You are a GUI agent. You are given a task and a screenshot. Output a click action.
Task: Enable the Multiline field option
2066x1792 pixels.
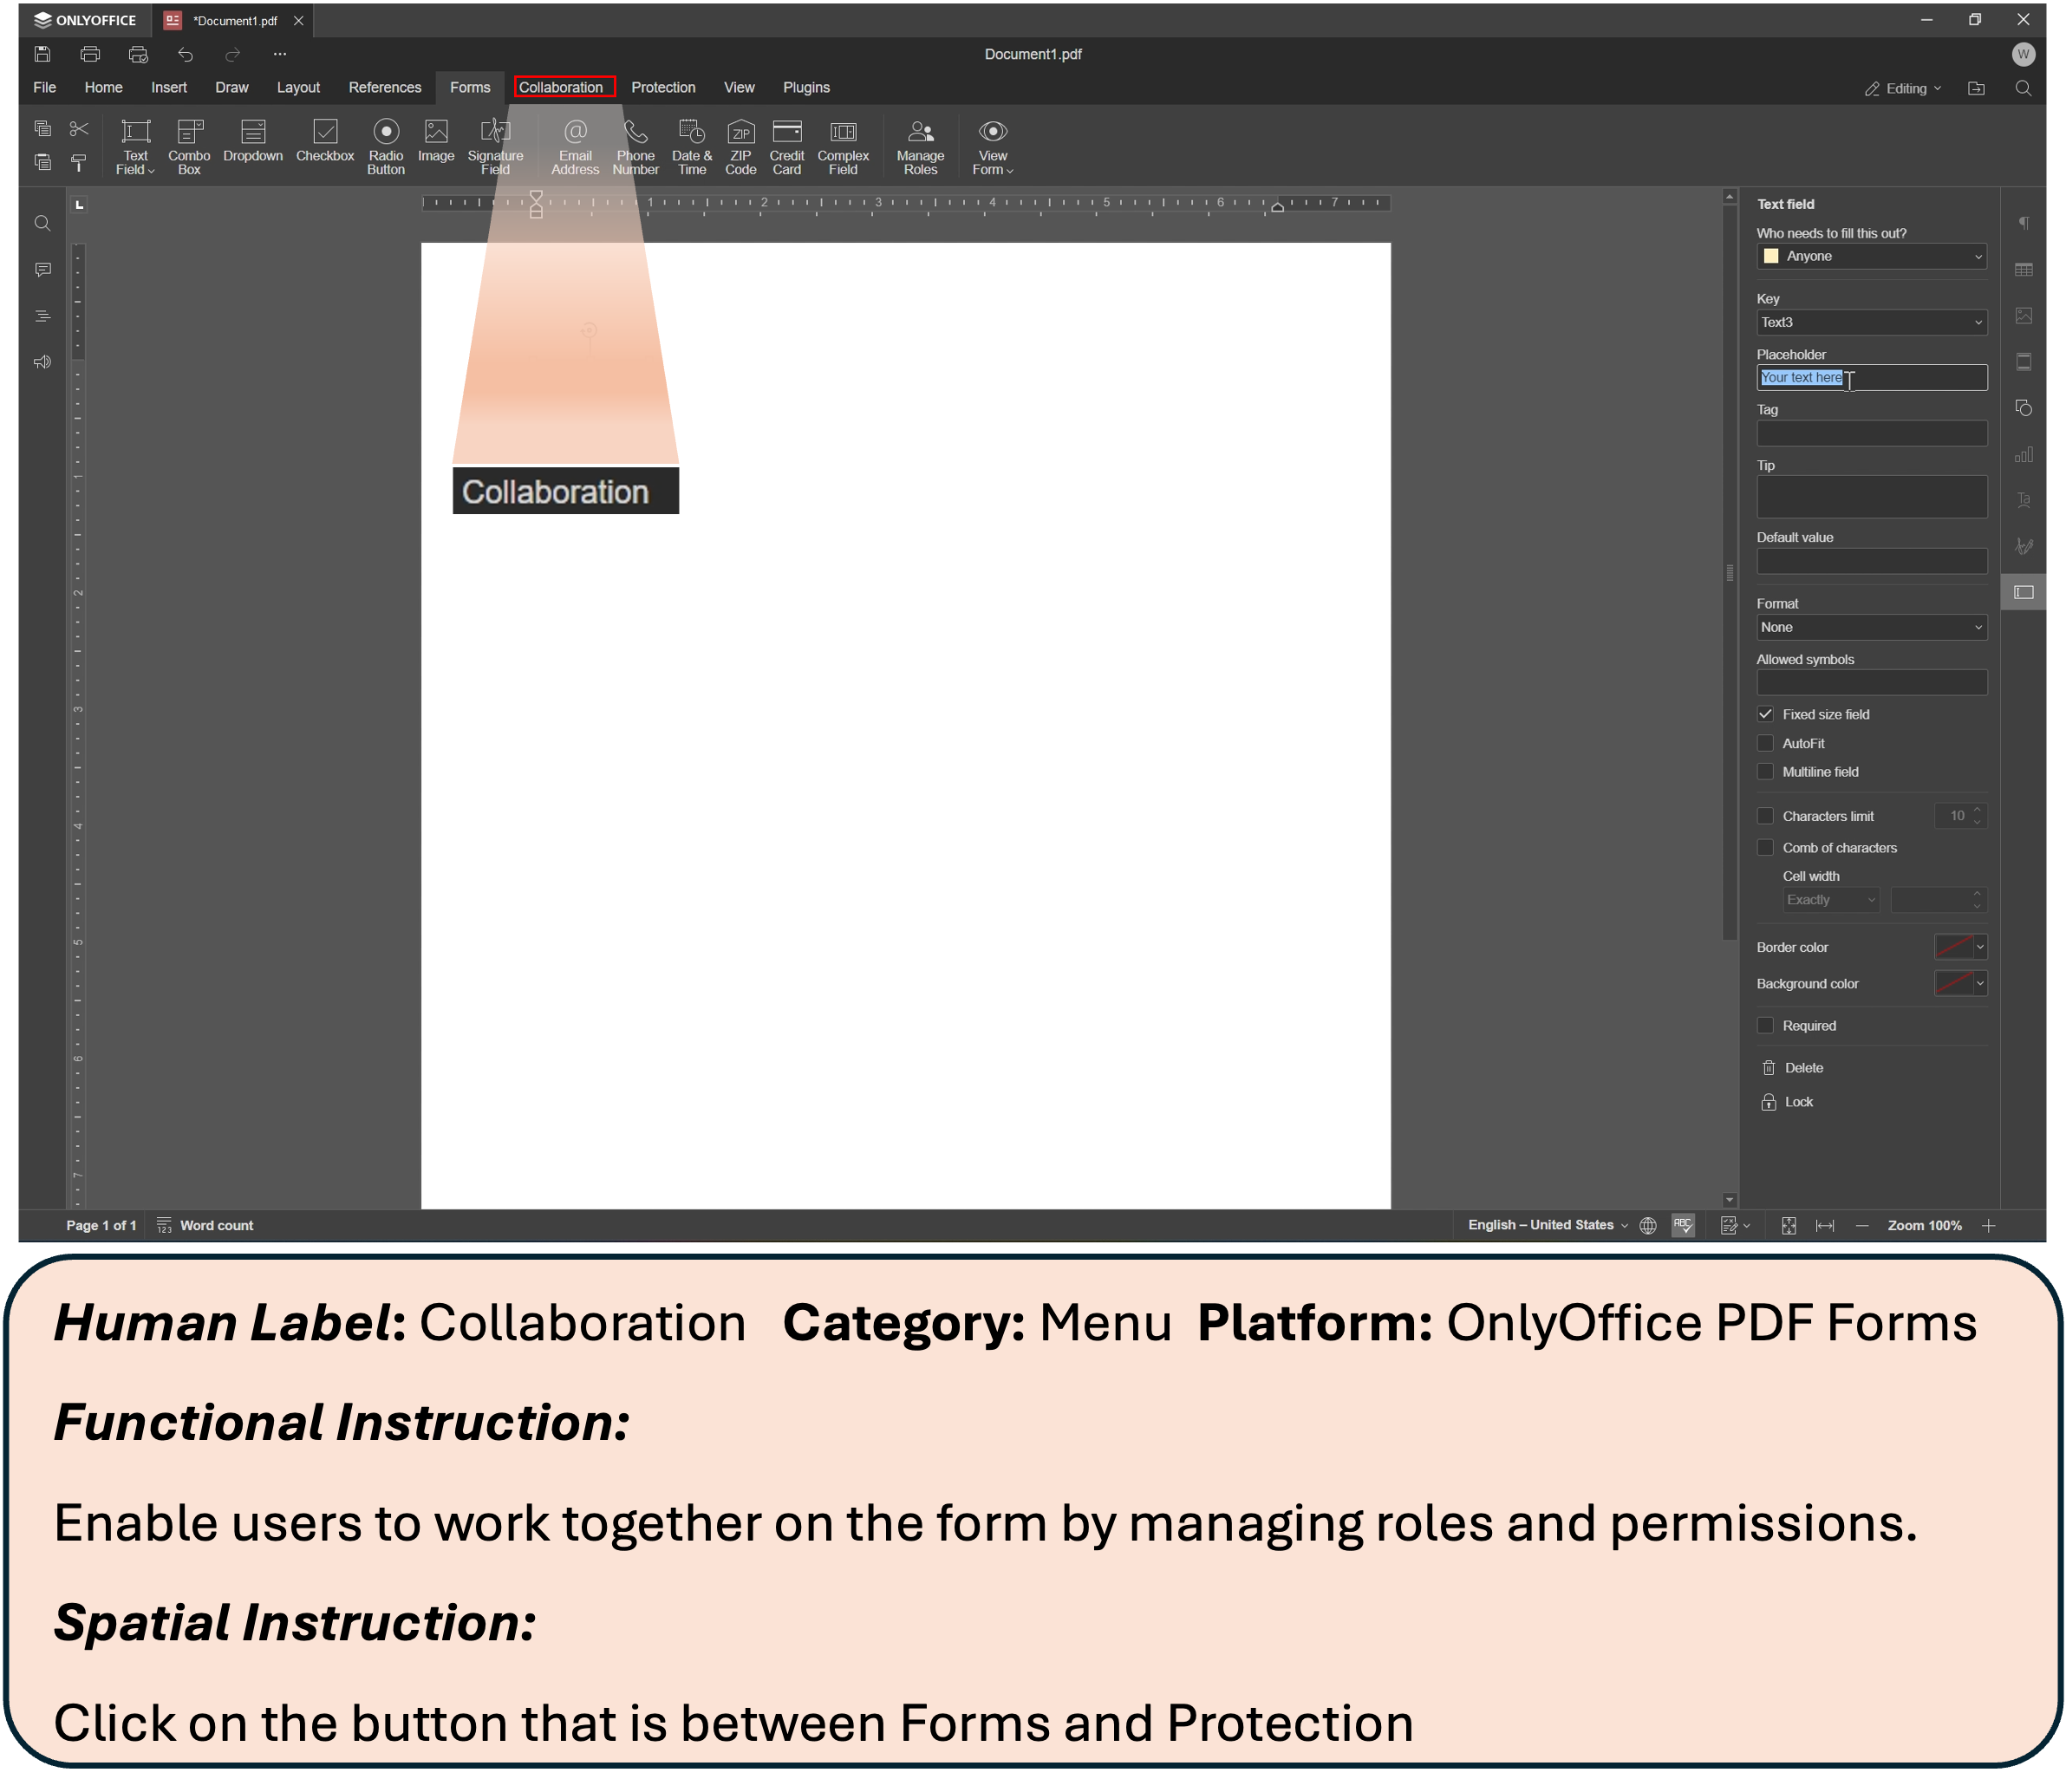click(1765, 772)
